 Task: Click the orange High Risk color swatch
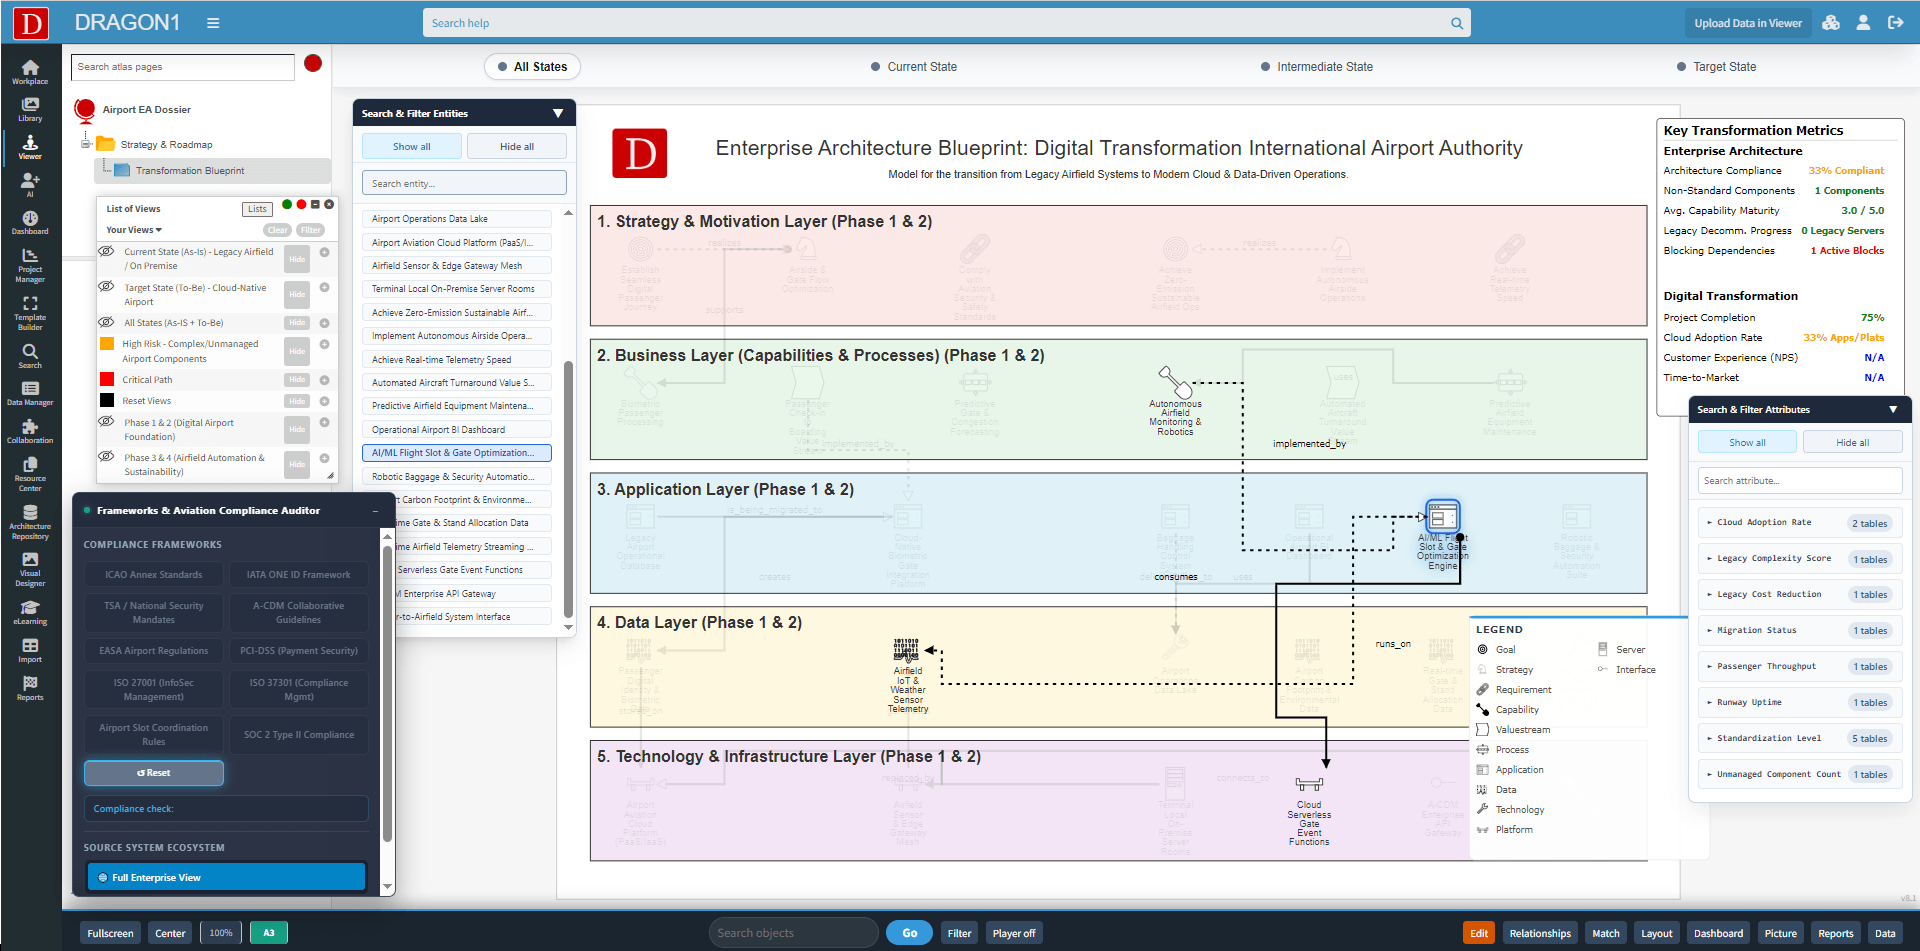[107, 344]
